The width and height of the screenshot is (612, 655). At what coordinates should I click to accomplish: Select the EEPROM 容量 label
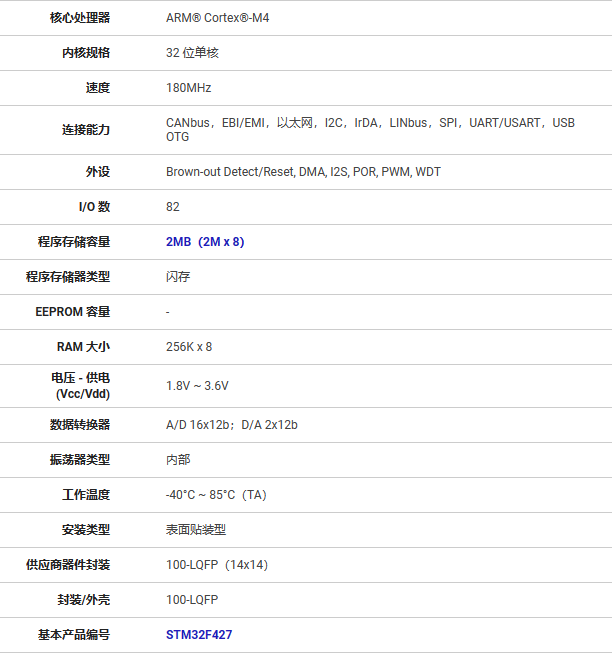(73, 312)
